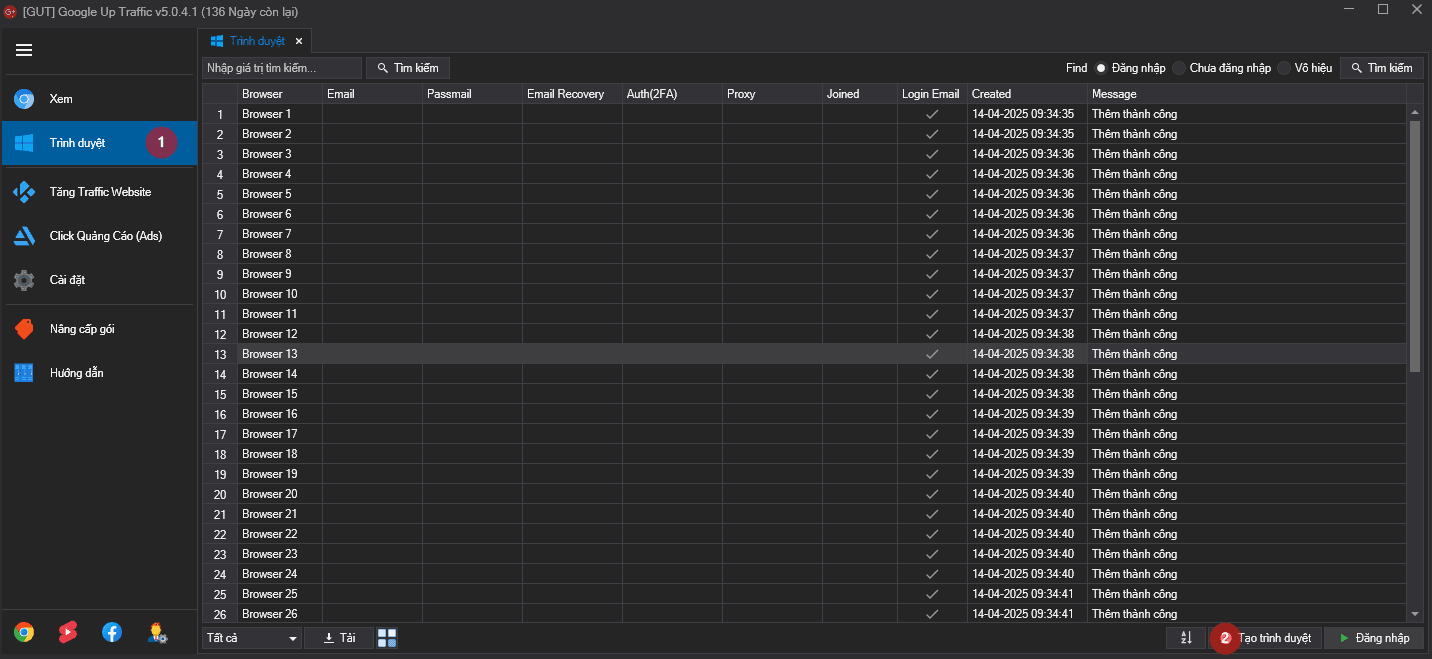Image resolution: width=1432 pixels, height=659 pixels.
Task: Select the row named Browser 17
Action: coord(805,434)
